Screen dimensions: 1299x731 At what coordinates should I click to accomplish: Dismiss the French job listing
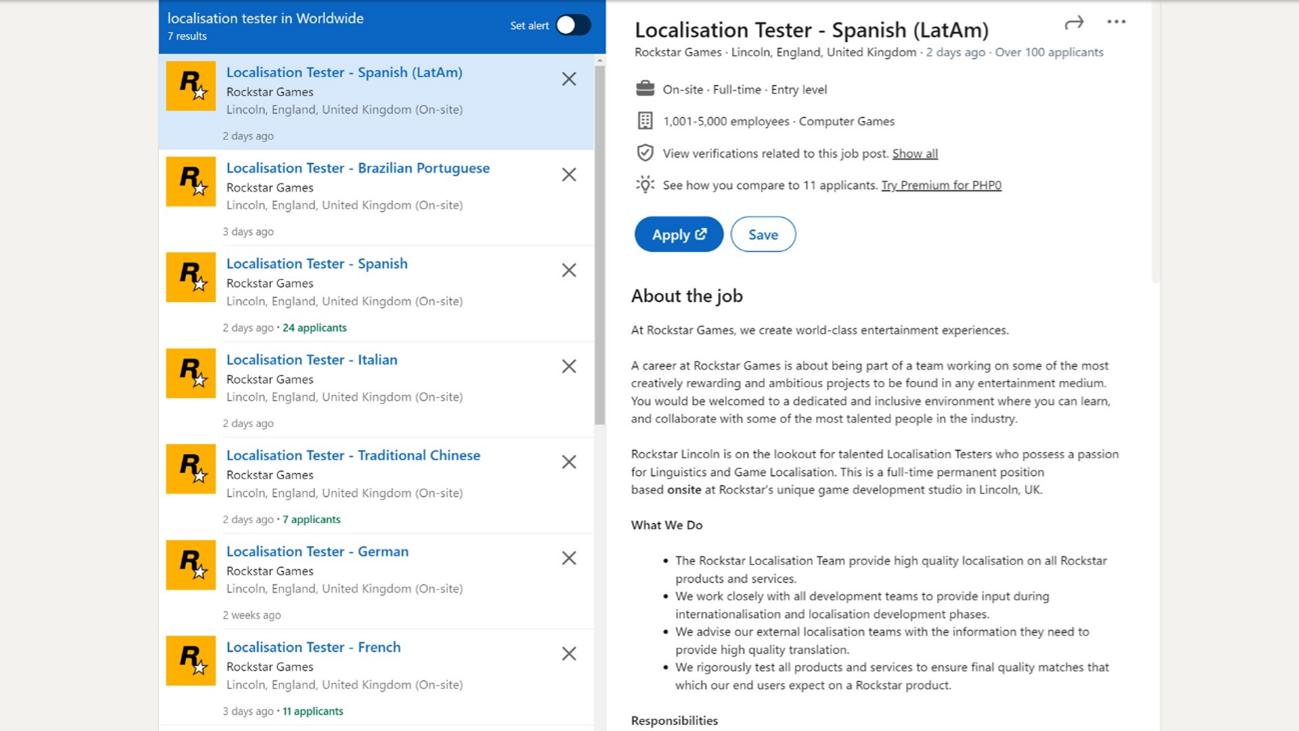(569, 654)
